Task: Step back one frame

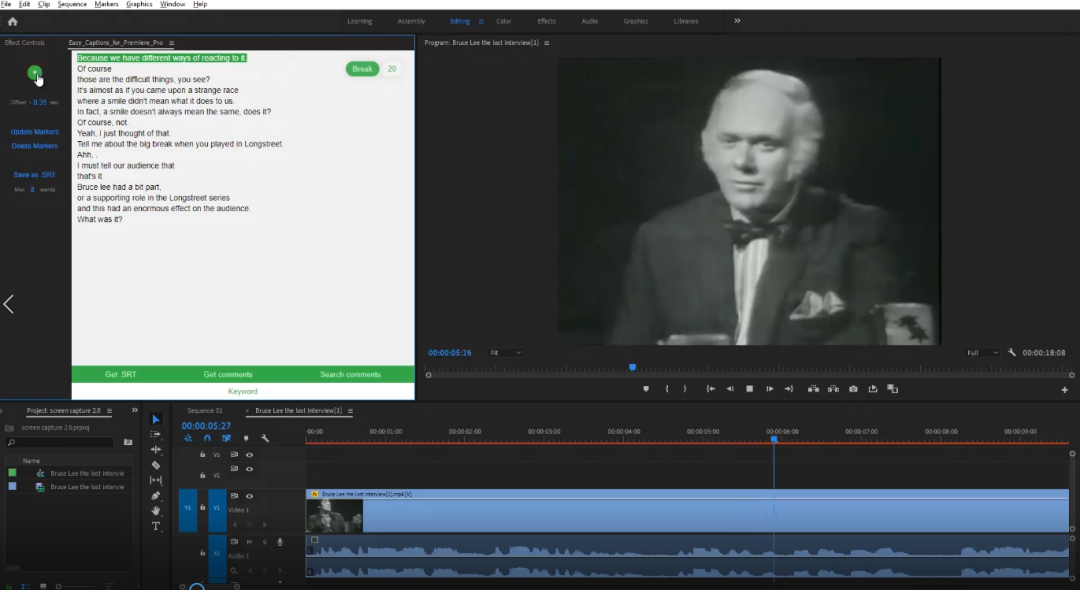Action: tap(730, 389)
